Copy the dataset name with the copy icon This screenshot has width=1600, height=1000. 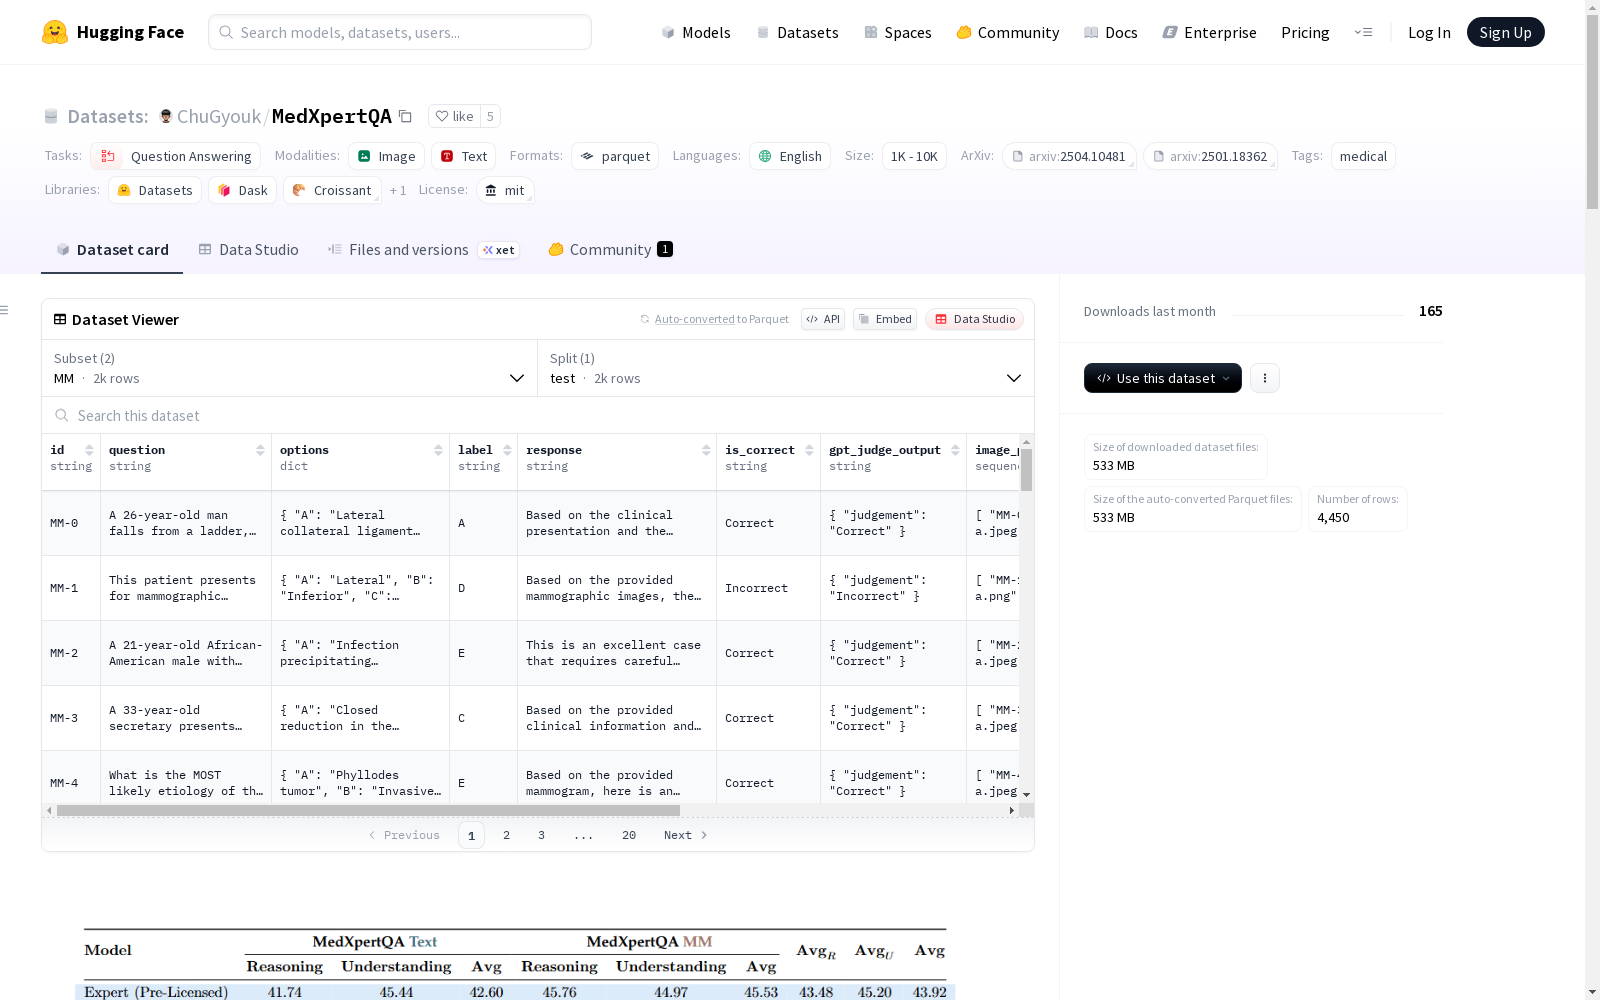[405, 116]
